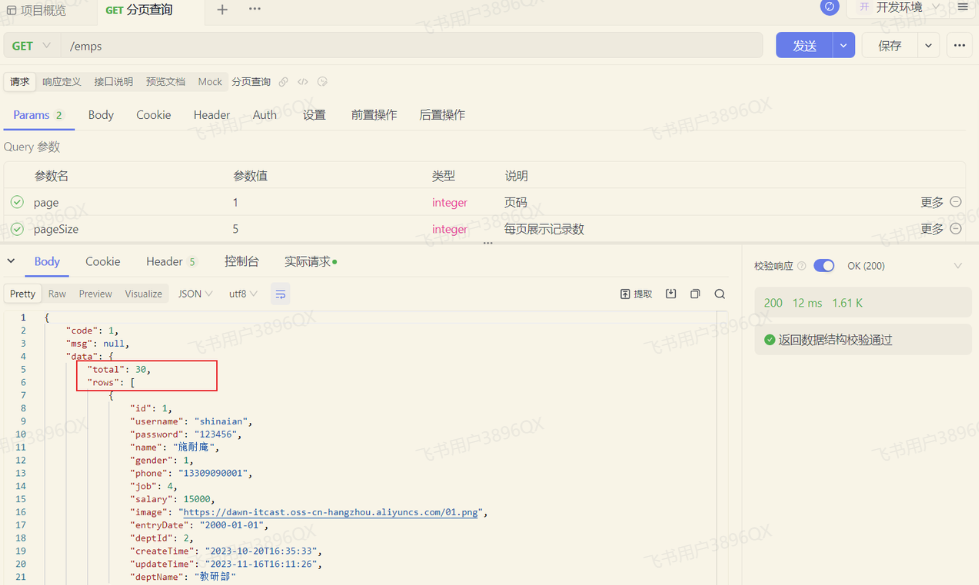The width and height of the screenshot is (979, 585).
Task: Open the response Body tab
Action: coord(47,262)
